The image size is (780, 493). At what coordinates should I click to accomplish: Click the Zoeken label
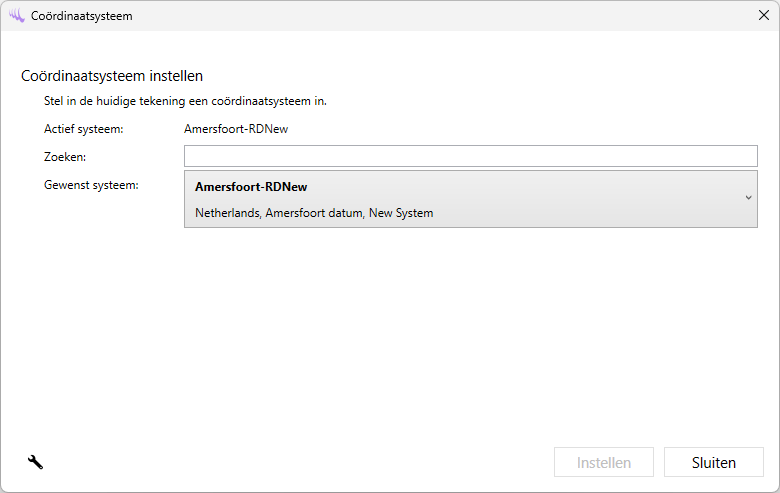coord(65,157)
